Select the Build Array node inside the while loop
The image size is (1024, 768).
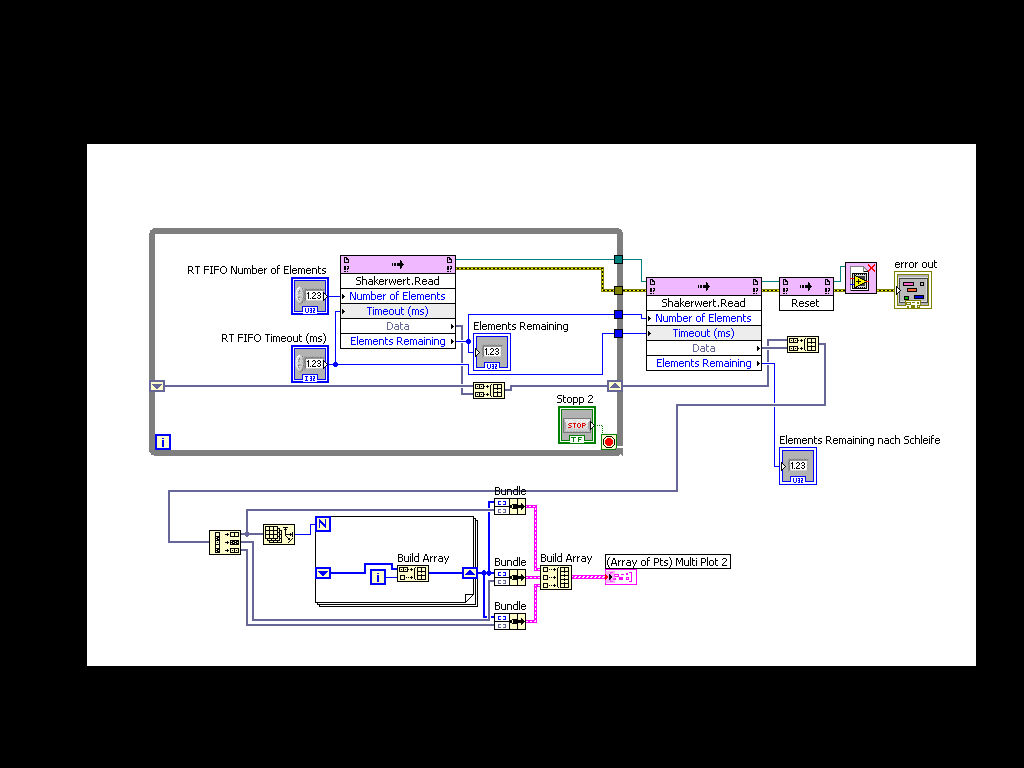pos(488,391)
